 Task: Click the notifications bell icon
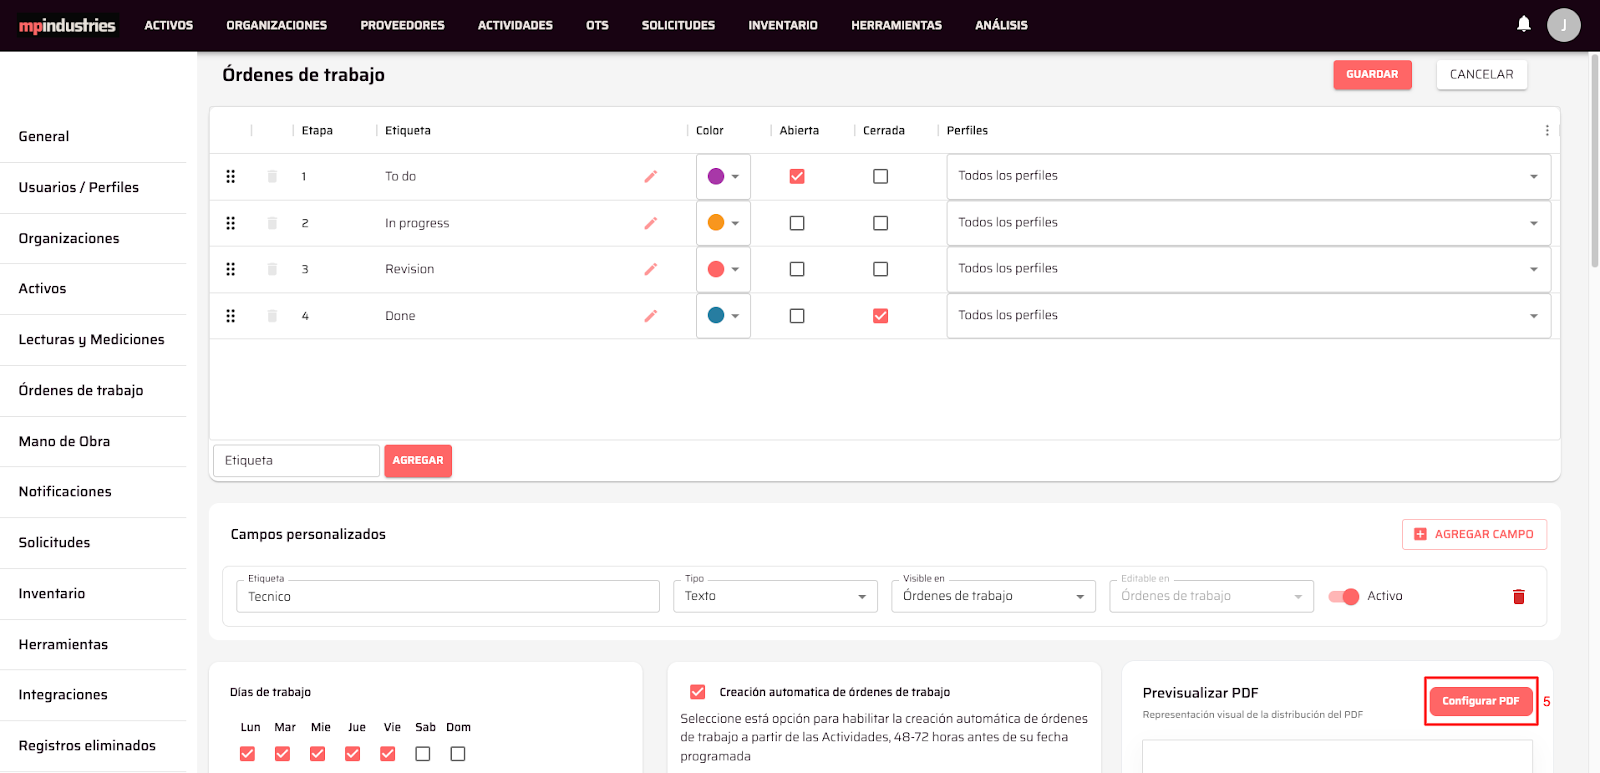(x=1523, y=24)
